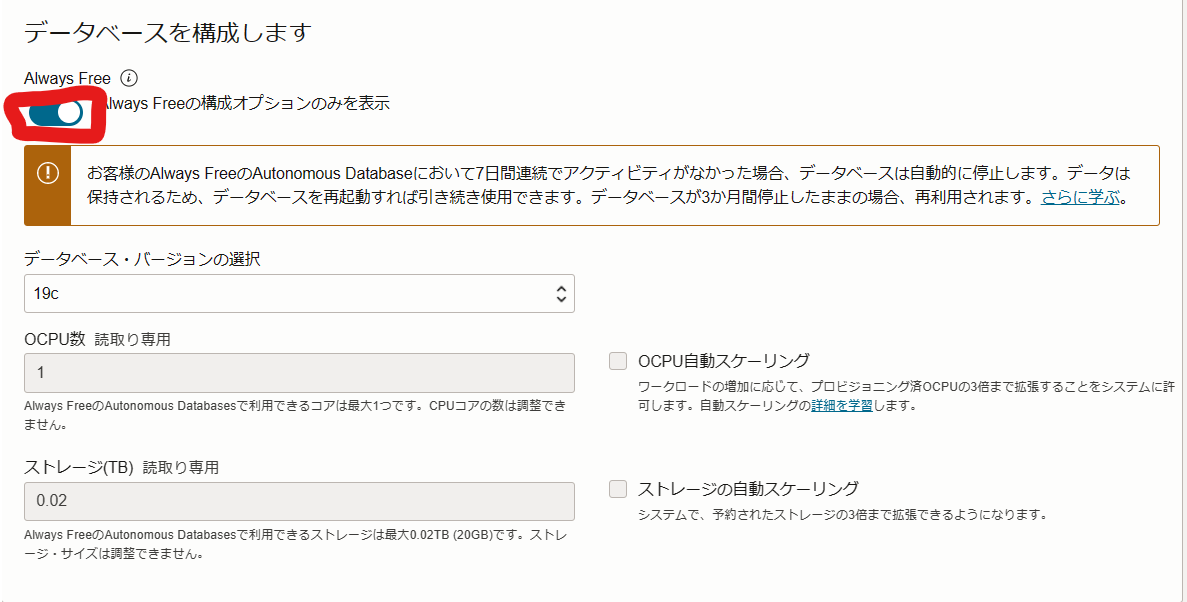Click the OCPU数 読取り専用 label
This screenshot has height=602, width=1187.
click(97, 339)
